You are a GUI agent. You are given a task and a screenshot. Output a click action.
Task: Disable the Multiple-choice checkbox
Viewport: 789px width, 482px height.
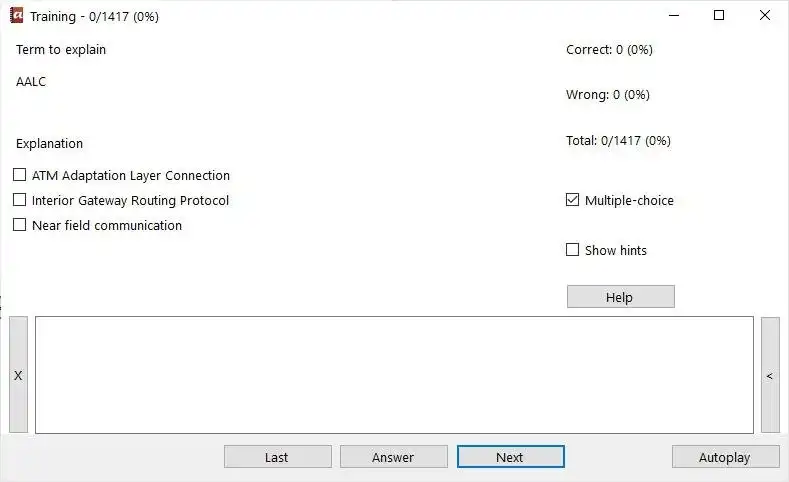(573, 201)
